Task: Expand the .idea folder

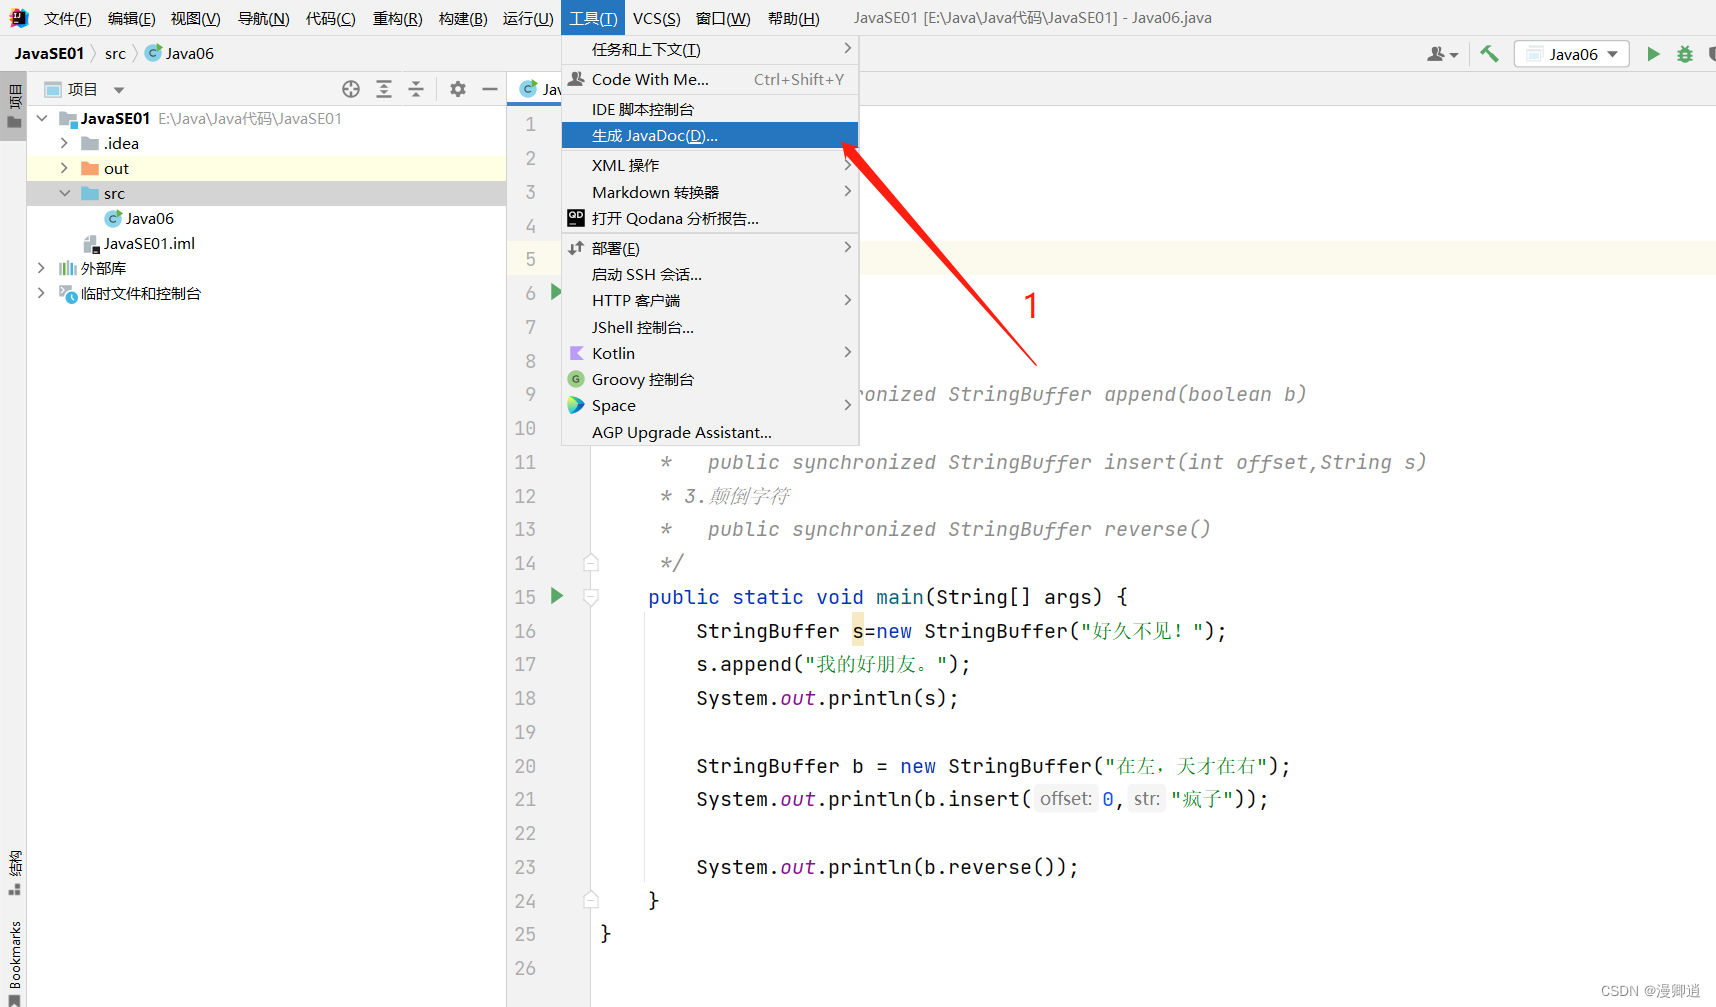Action: (64, 143)
